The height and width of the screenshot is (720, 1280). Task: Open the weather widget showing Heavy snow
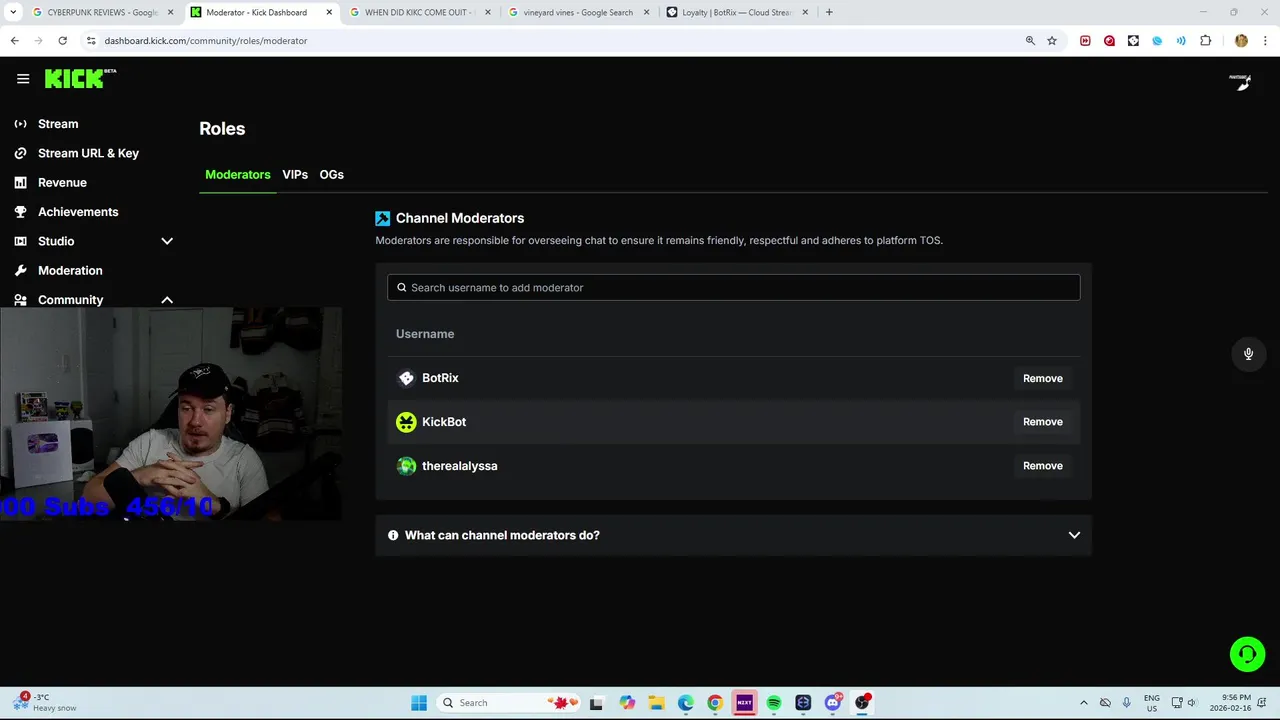tap(45, 703)
